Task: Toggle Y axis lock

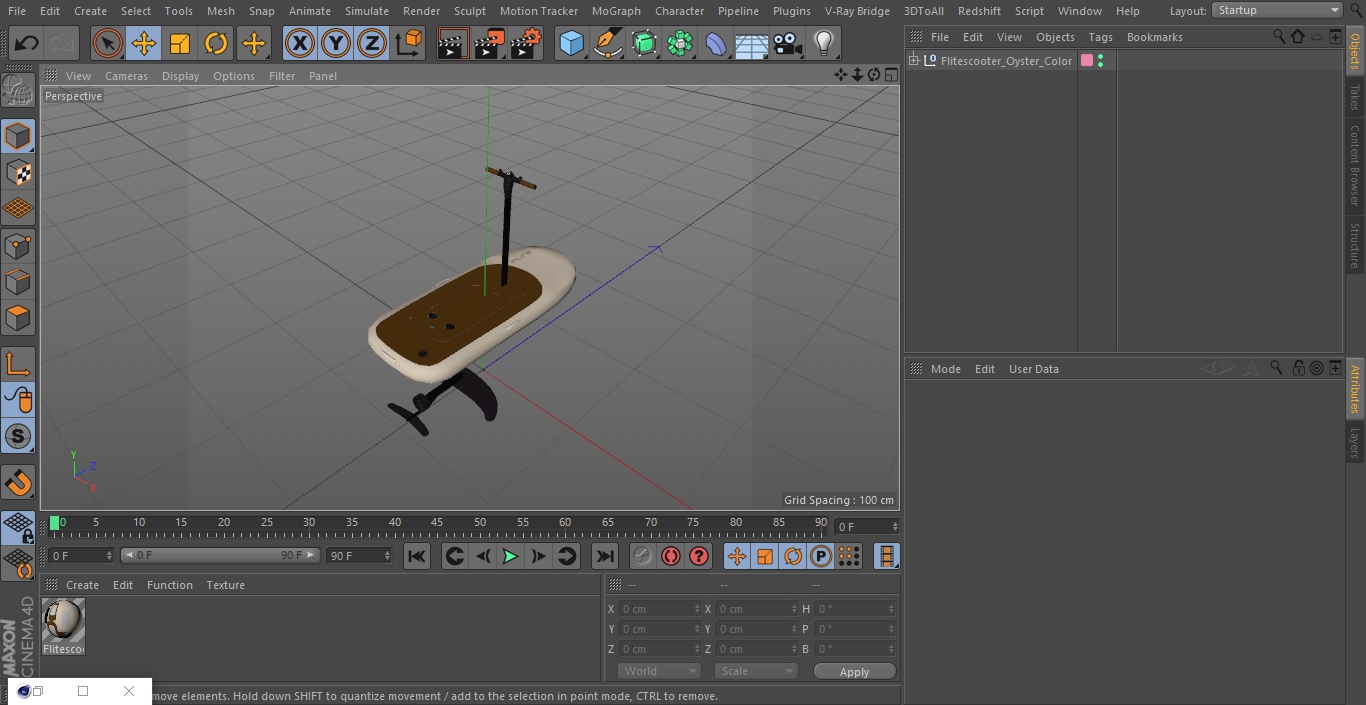Action: click(336, 43)
